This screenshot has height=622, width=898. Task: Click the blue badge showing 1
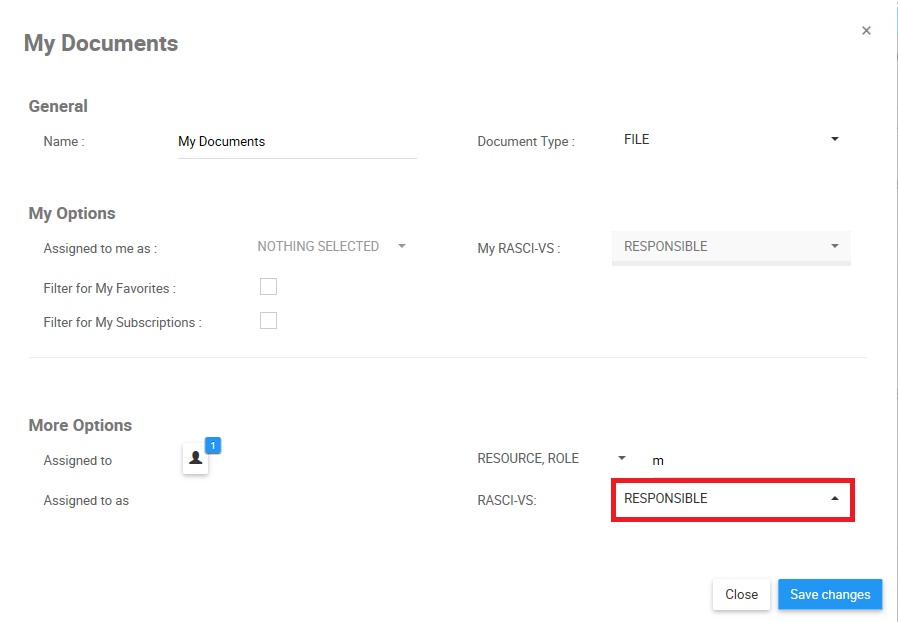[x=212, y=445]
